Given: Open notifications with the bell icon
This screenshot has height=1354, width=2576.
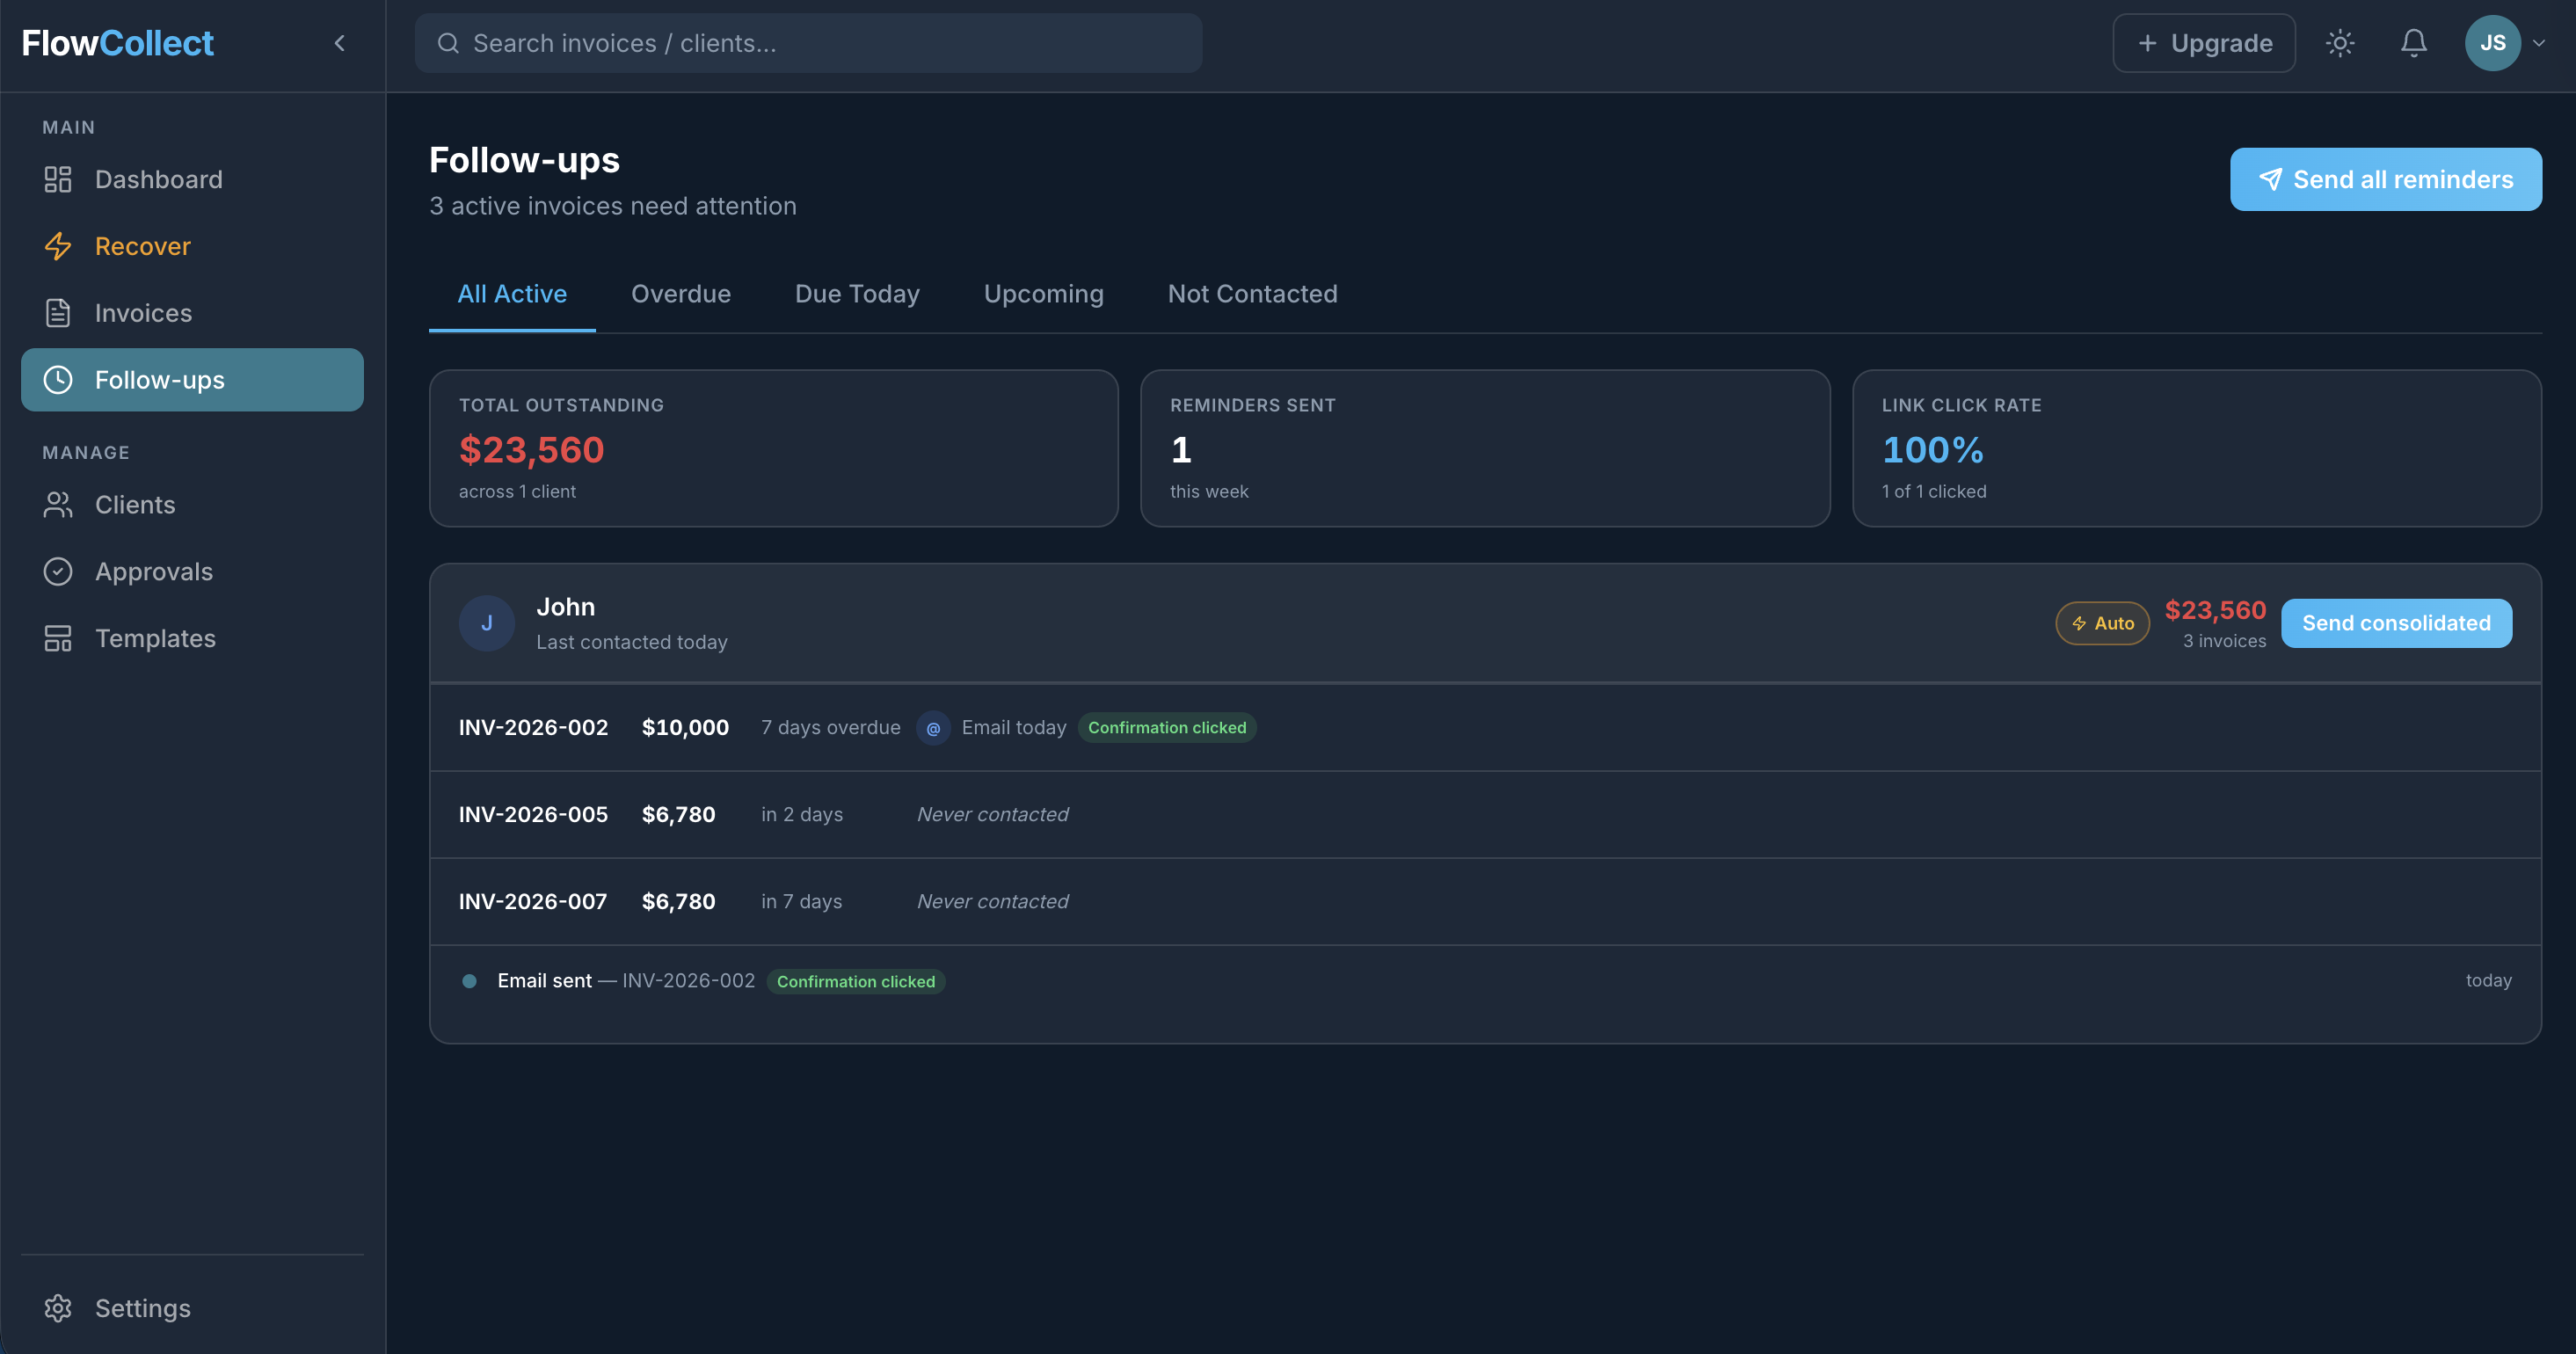Looking at the screenshot, I should (2414, 43).
